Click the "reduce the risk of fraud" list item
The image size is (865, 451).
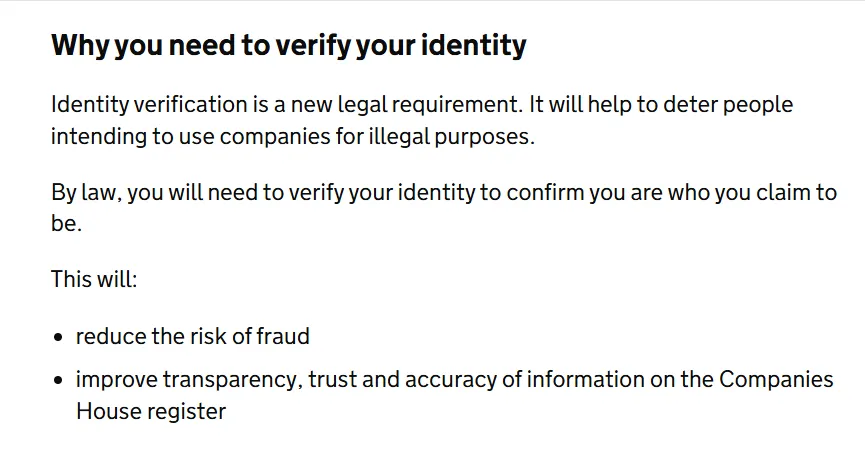pos(193,337)
